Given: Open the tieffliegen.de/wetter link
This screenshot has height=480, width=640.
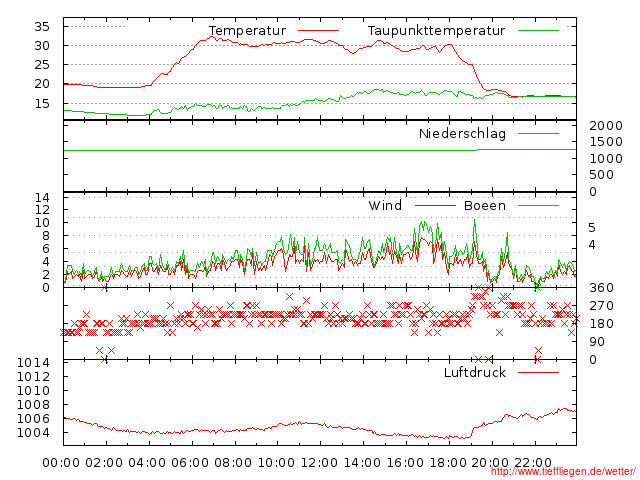Looking at the screenshot, I should (563, 472).
